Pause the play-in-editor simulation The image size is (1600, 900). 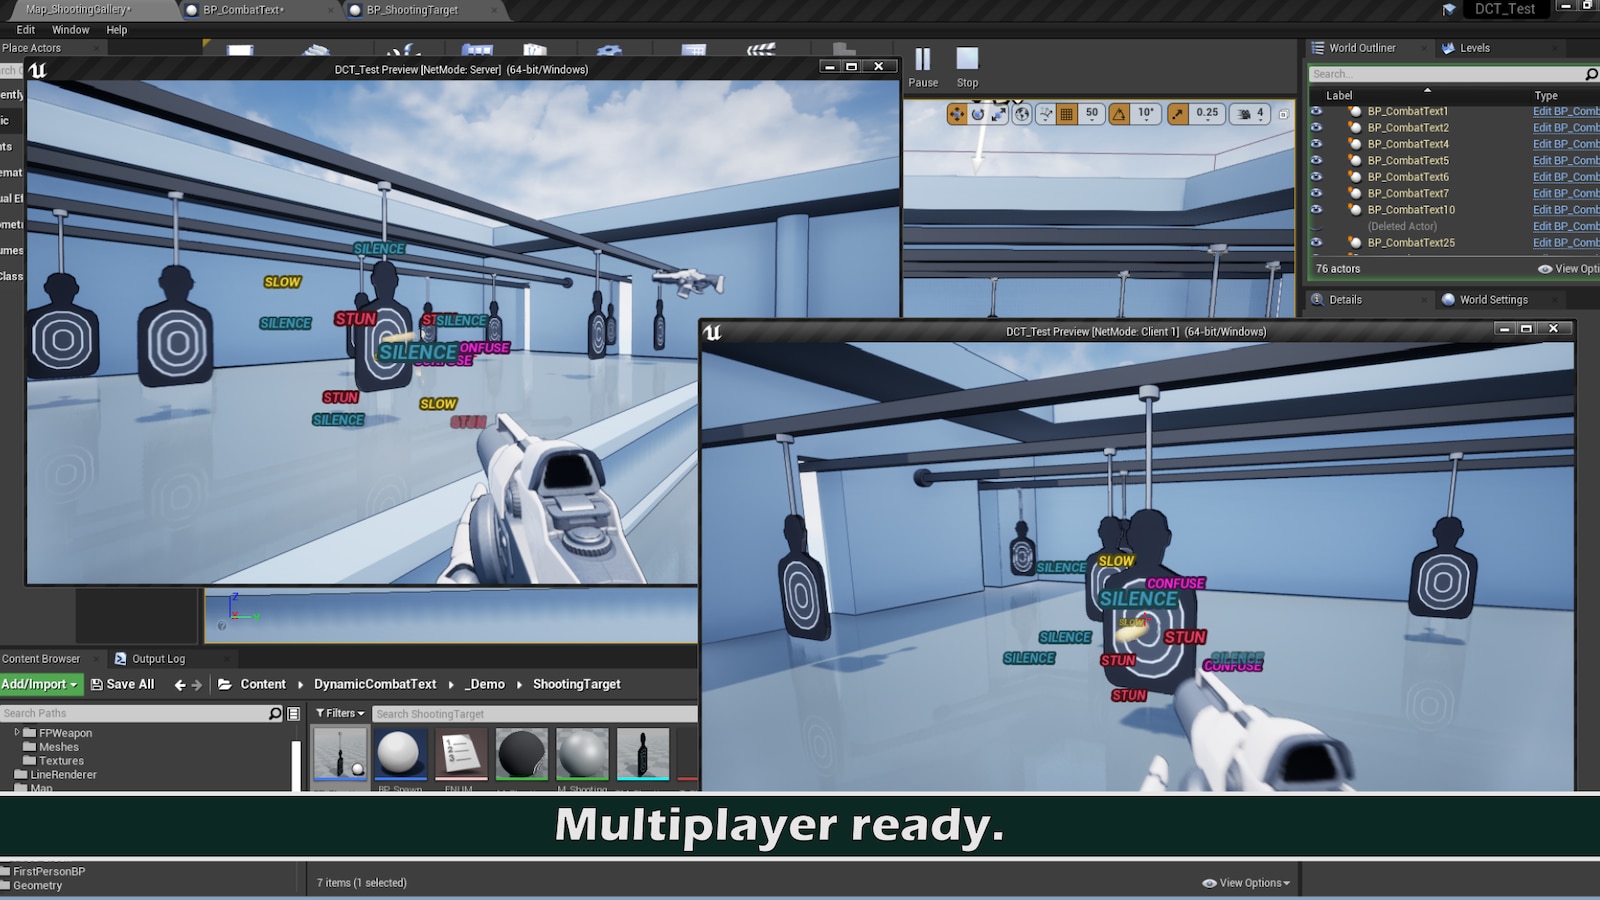(x=922, y=61)
